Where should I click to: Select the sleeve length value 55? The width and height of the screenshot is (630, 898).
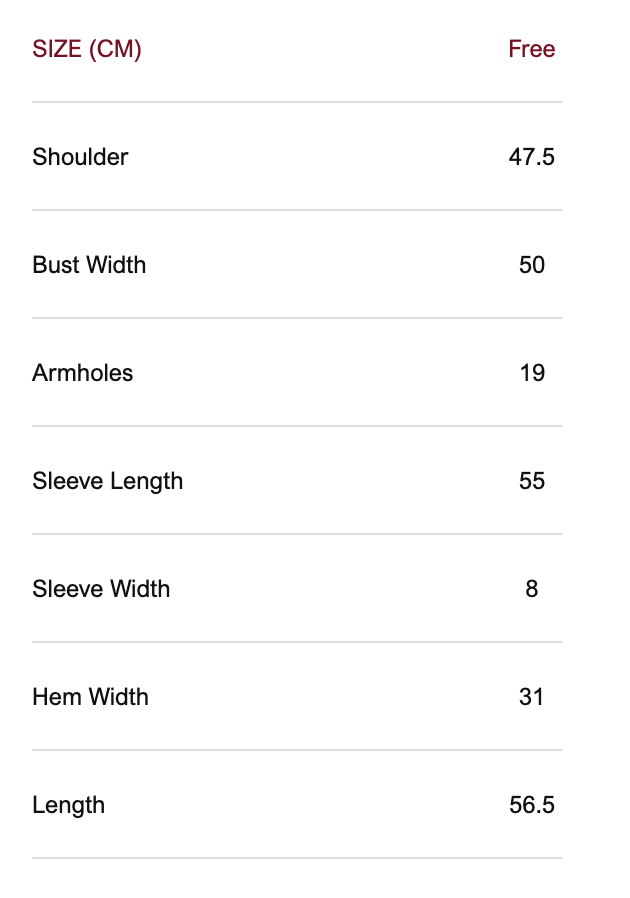click(x=531, y=481)
